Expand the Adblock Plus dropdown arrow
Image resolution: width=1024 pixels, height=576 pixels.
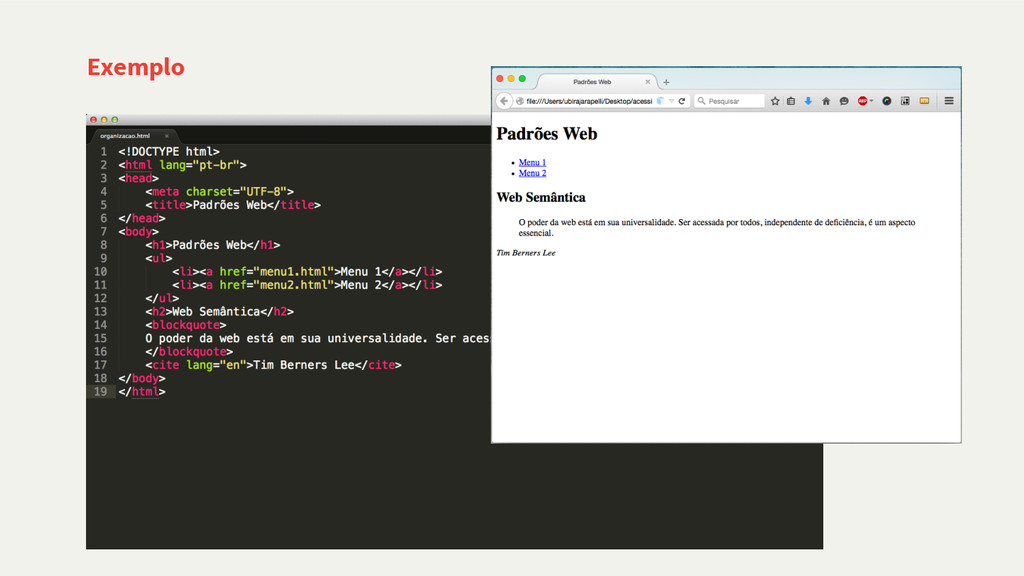[x=871, y=101]
